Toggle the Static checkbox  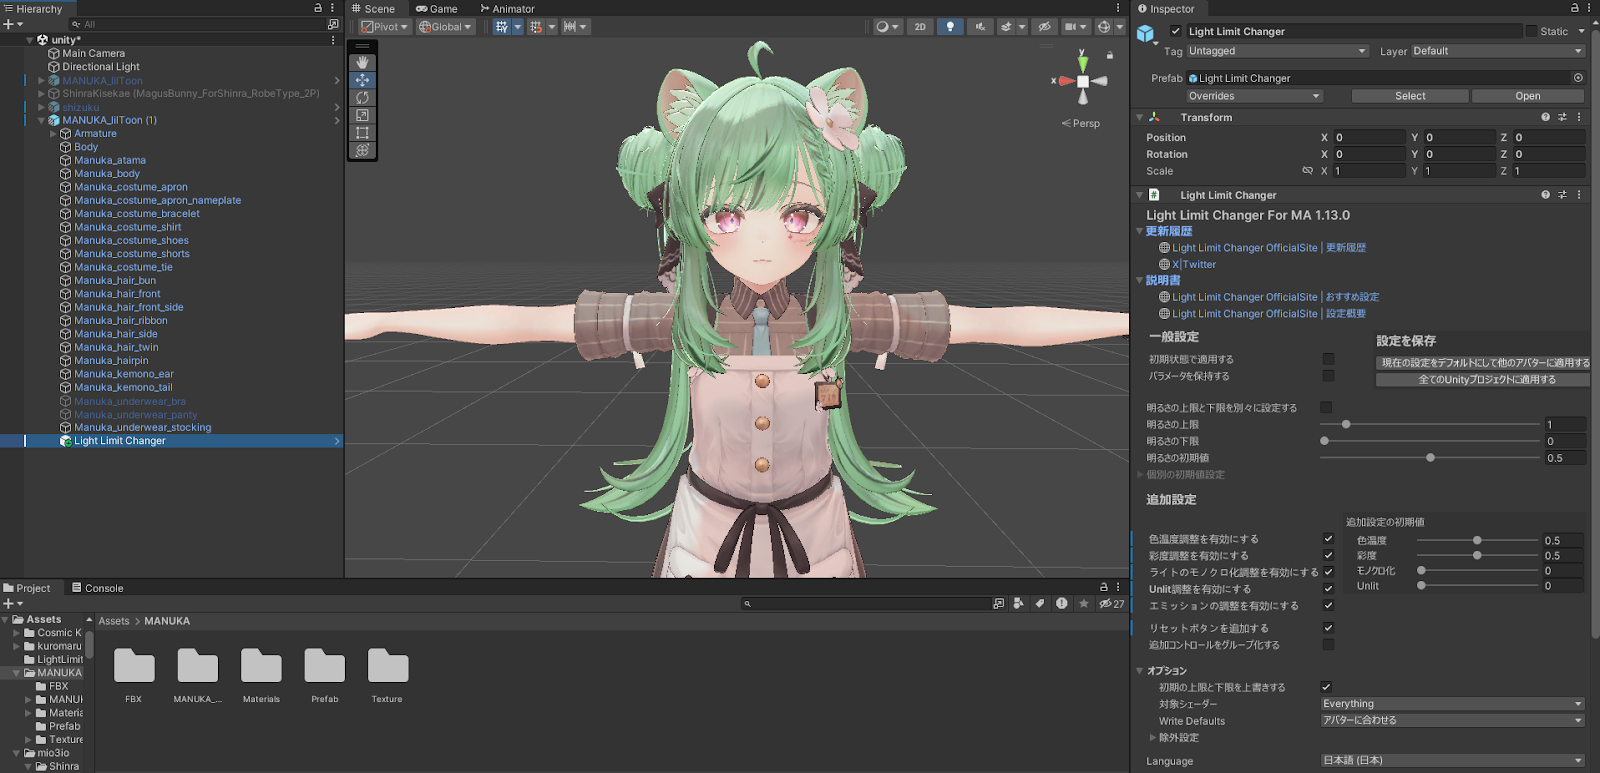point(1531,31)
